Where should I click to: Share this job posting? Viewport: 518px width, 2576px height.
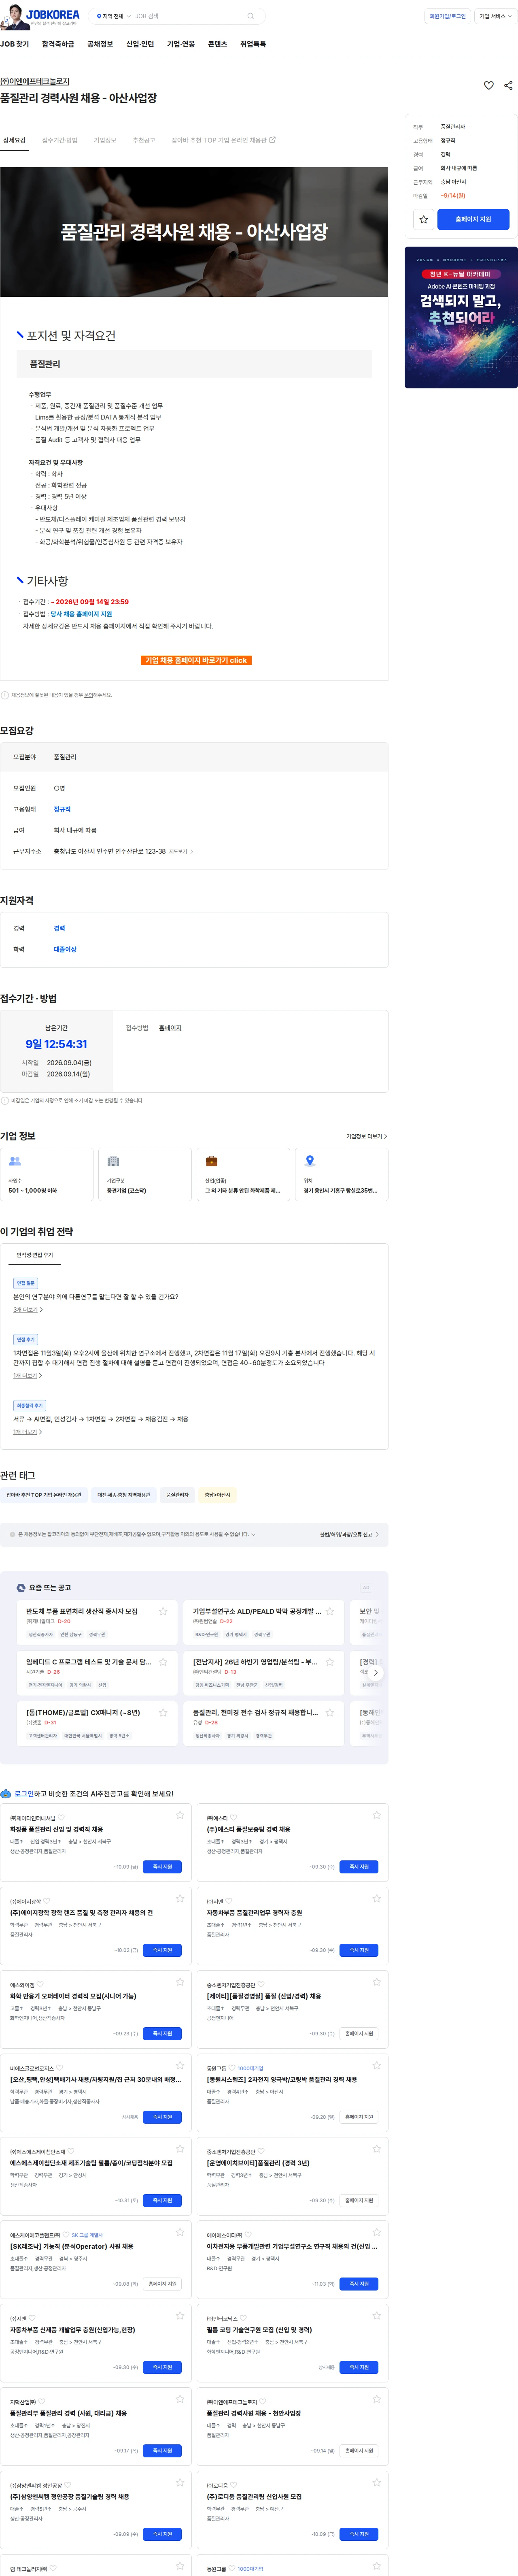508,86
